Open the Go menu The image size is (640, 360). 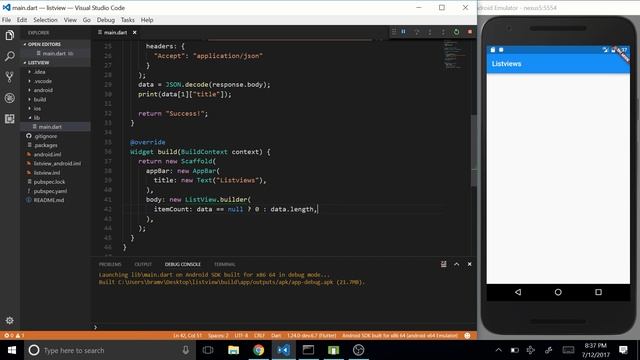coord(87,20)
